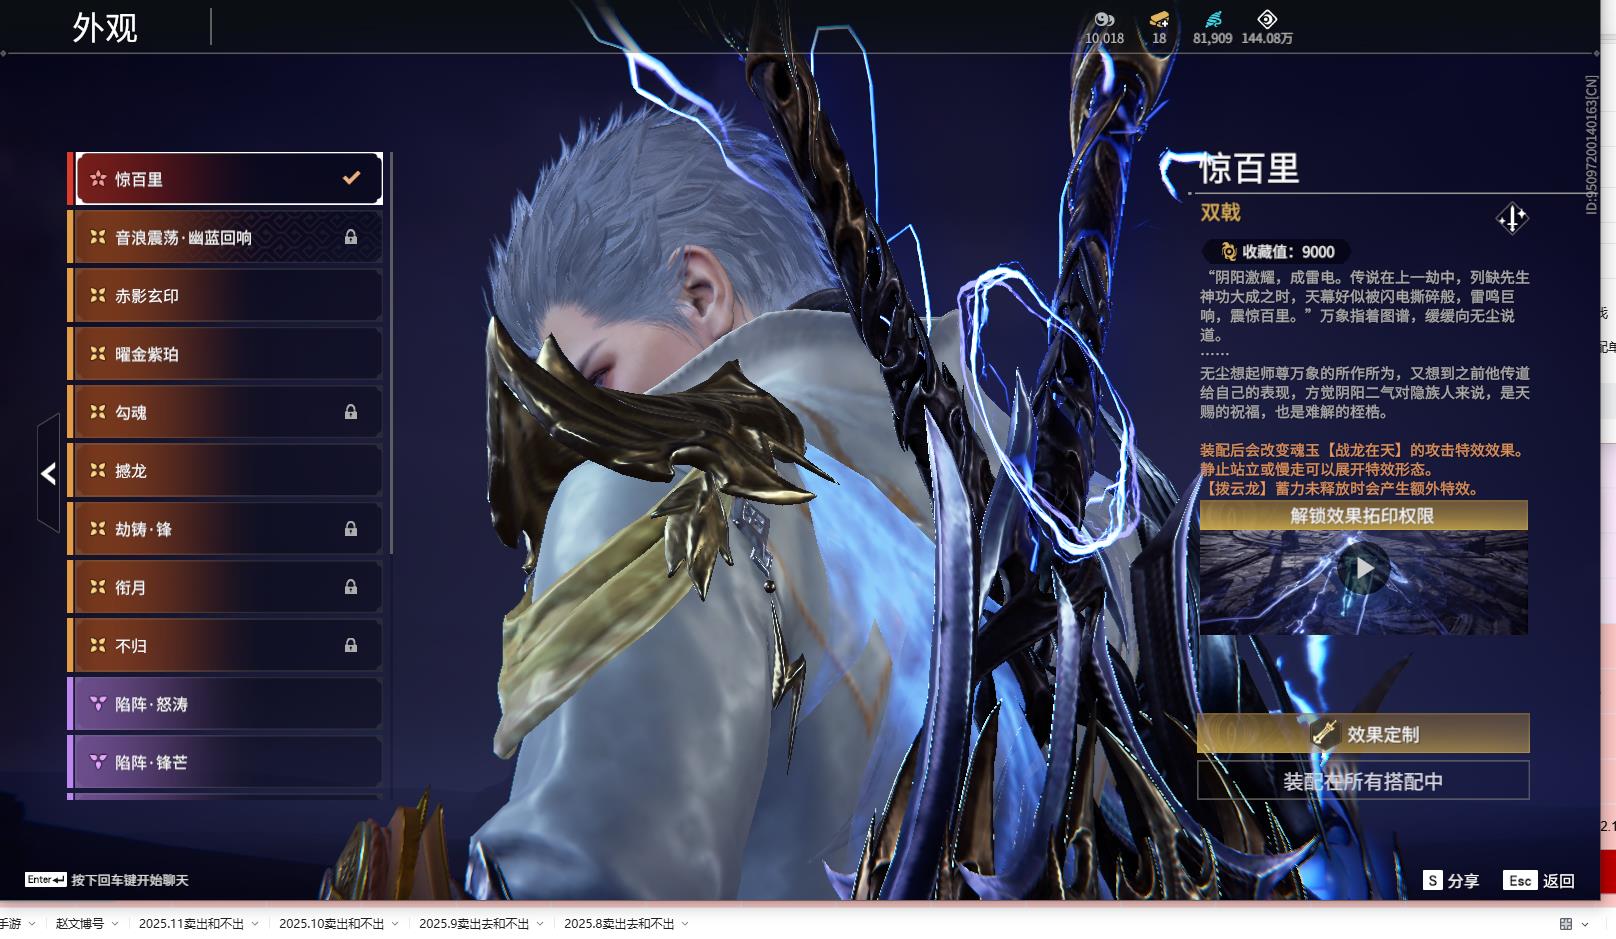1616x939 pixels.
Task: Click the lock icon on 不归
Action: click(351, 645)
